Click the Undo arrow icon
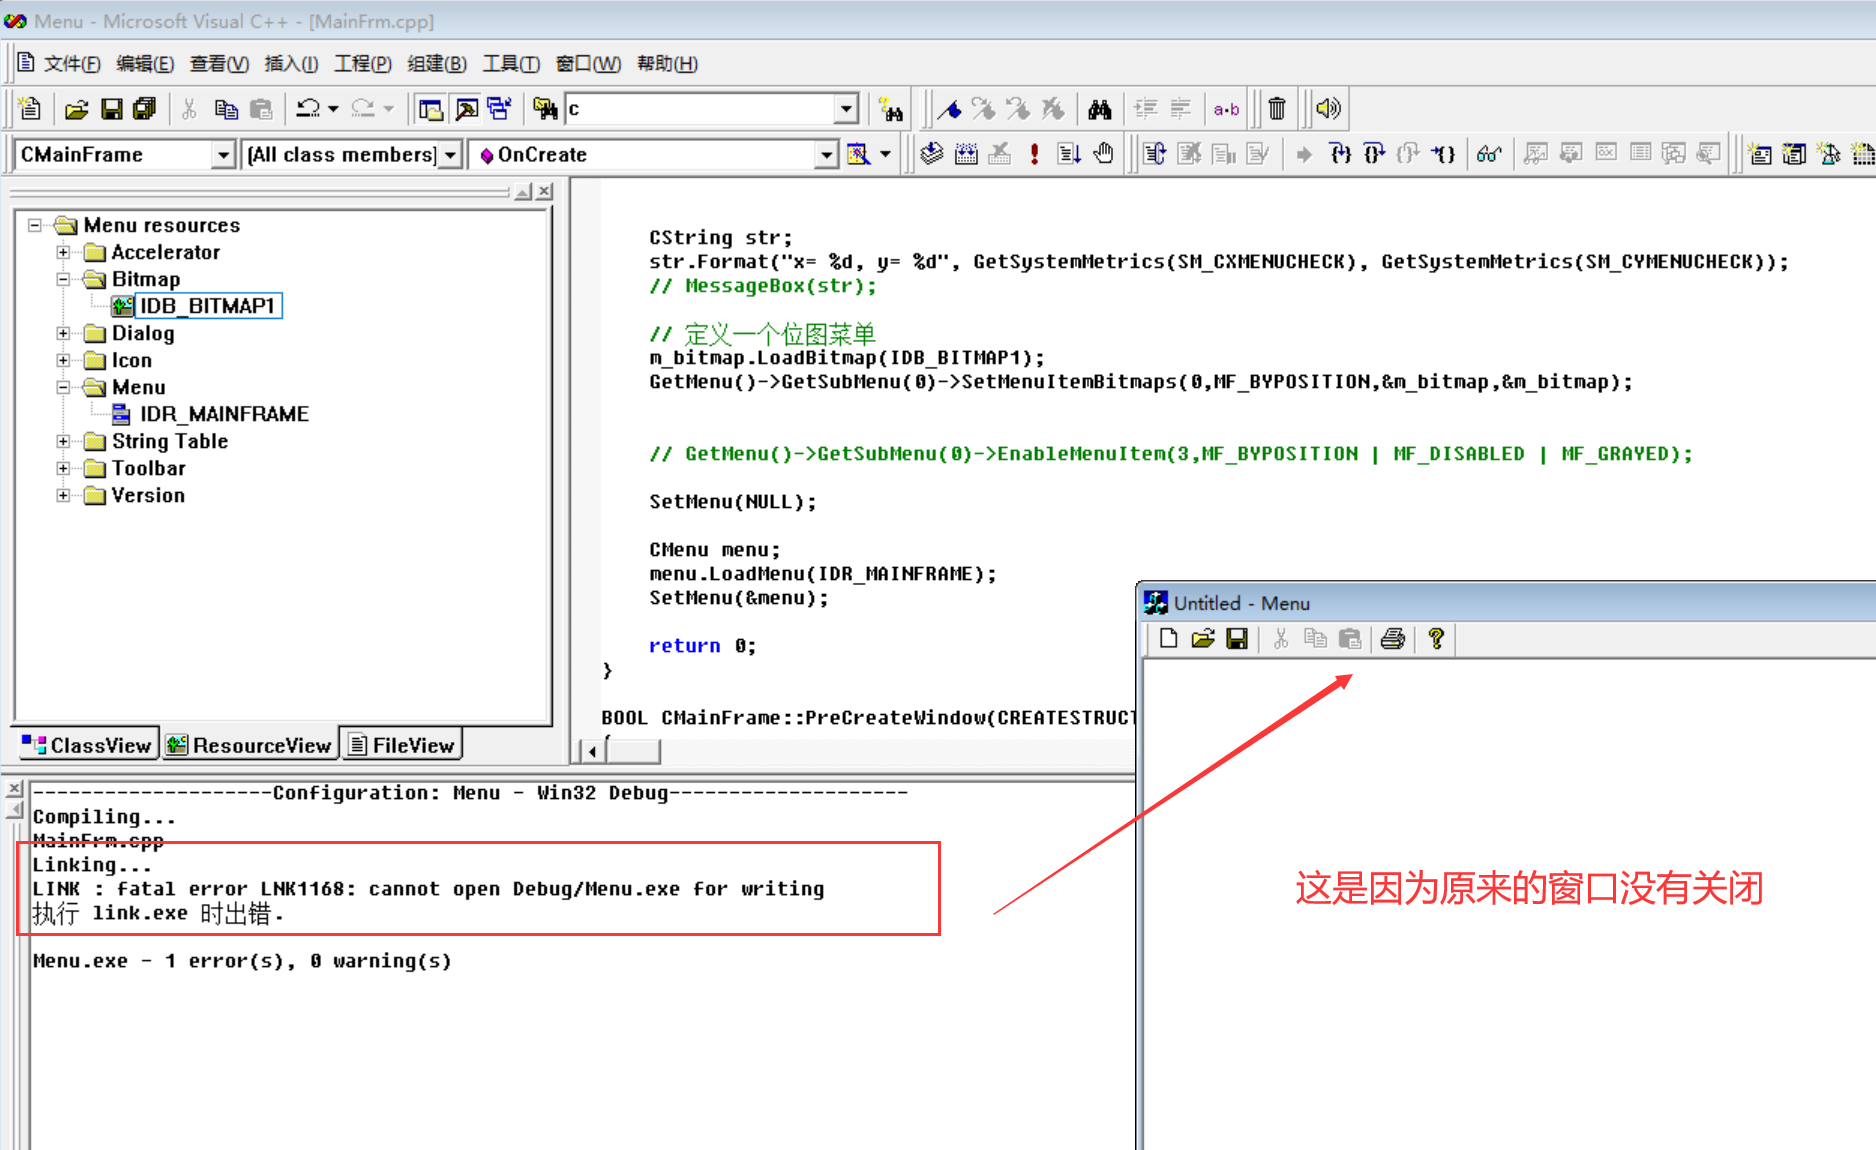This screenshot has width=1876, height=1150. [x=308, y=108]
